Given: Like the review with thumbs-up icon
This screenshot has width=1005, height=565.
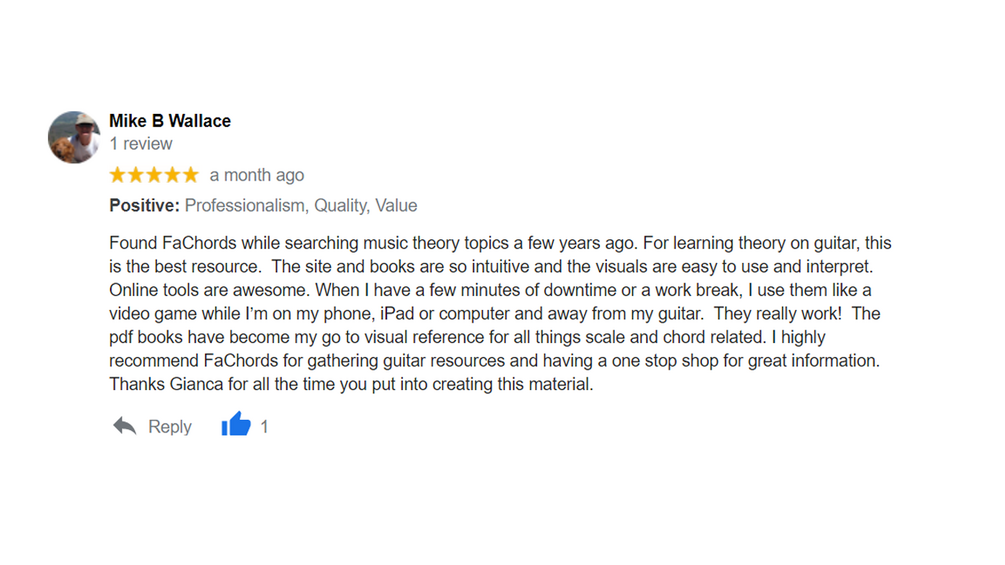Looking at the screenshot, I should [x=236, y=424].
